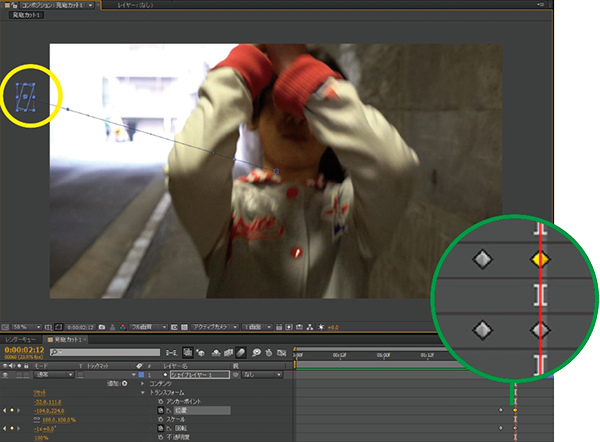Click the opacity value 100%
This screenshot has height=442, width=600.
[x=41, y=438]
